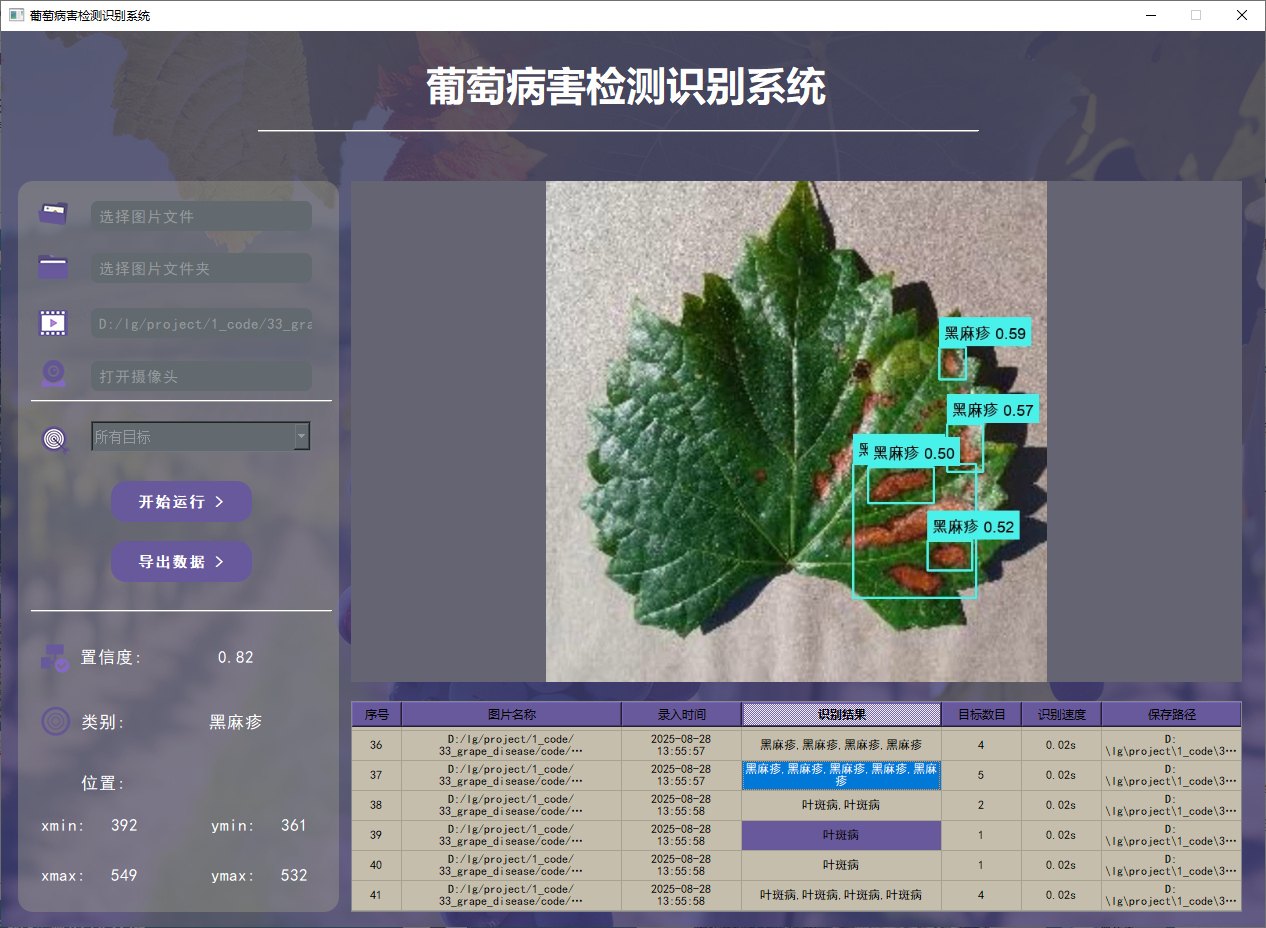Start detection with 开始运行 button

(181, 501)
